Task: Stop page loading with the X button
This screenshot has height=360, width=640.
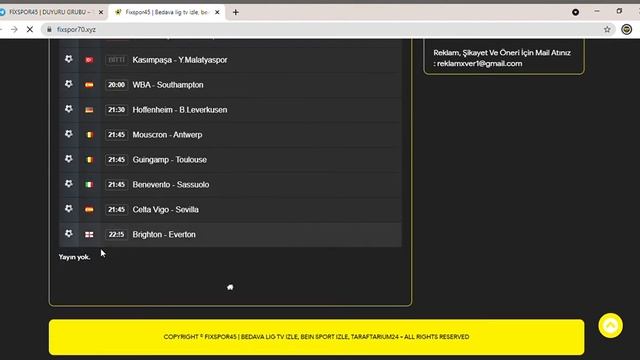Action: tap(30, 29)
